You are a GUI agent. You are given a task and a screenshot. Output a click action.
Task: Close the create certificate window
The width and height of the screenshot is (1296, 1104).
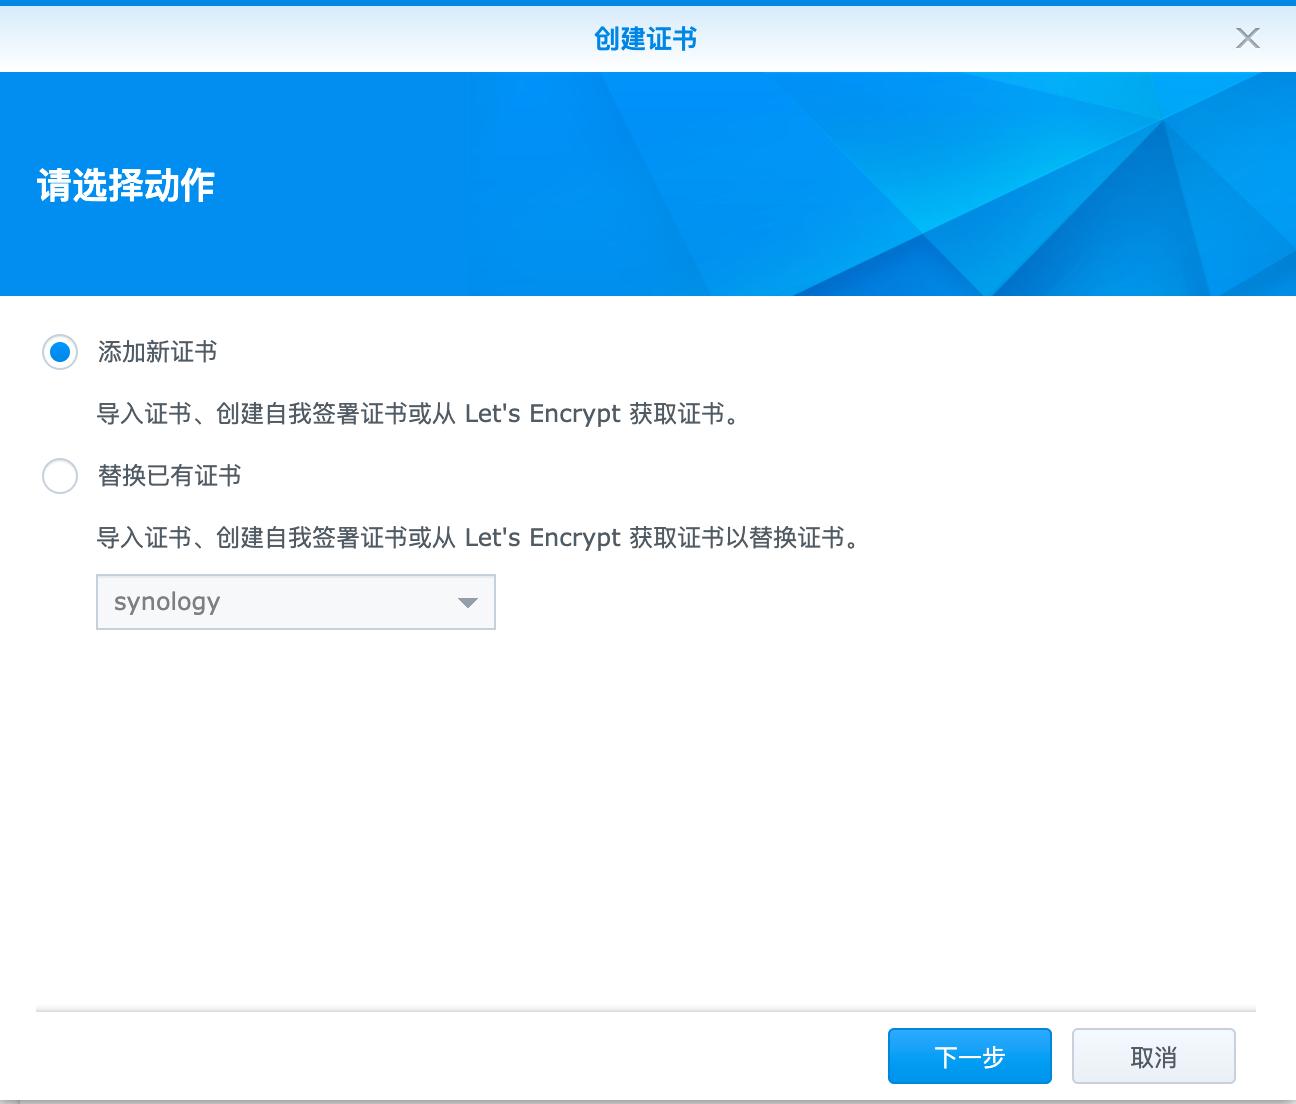click(x=1247, y=39)
